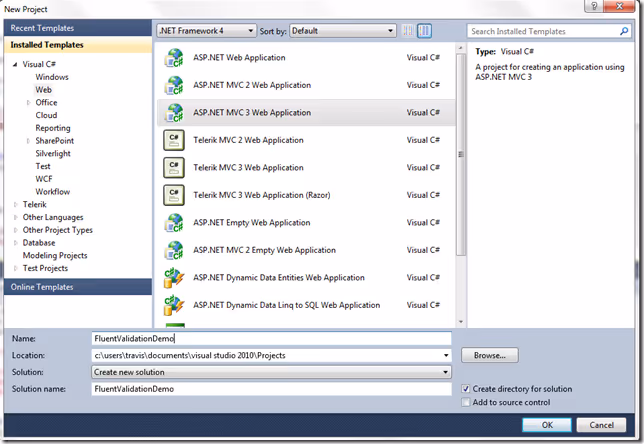
Task: Click in the project Name field
Action: click(x=271, y=338)
